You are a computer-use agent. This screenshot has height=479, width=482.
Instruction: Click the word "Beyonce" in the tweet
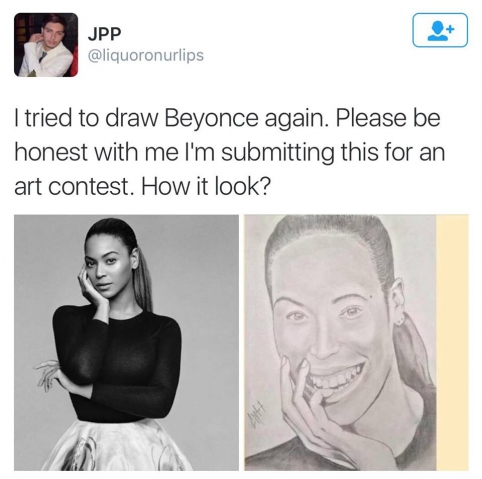210,119
